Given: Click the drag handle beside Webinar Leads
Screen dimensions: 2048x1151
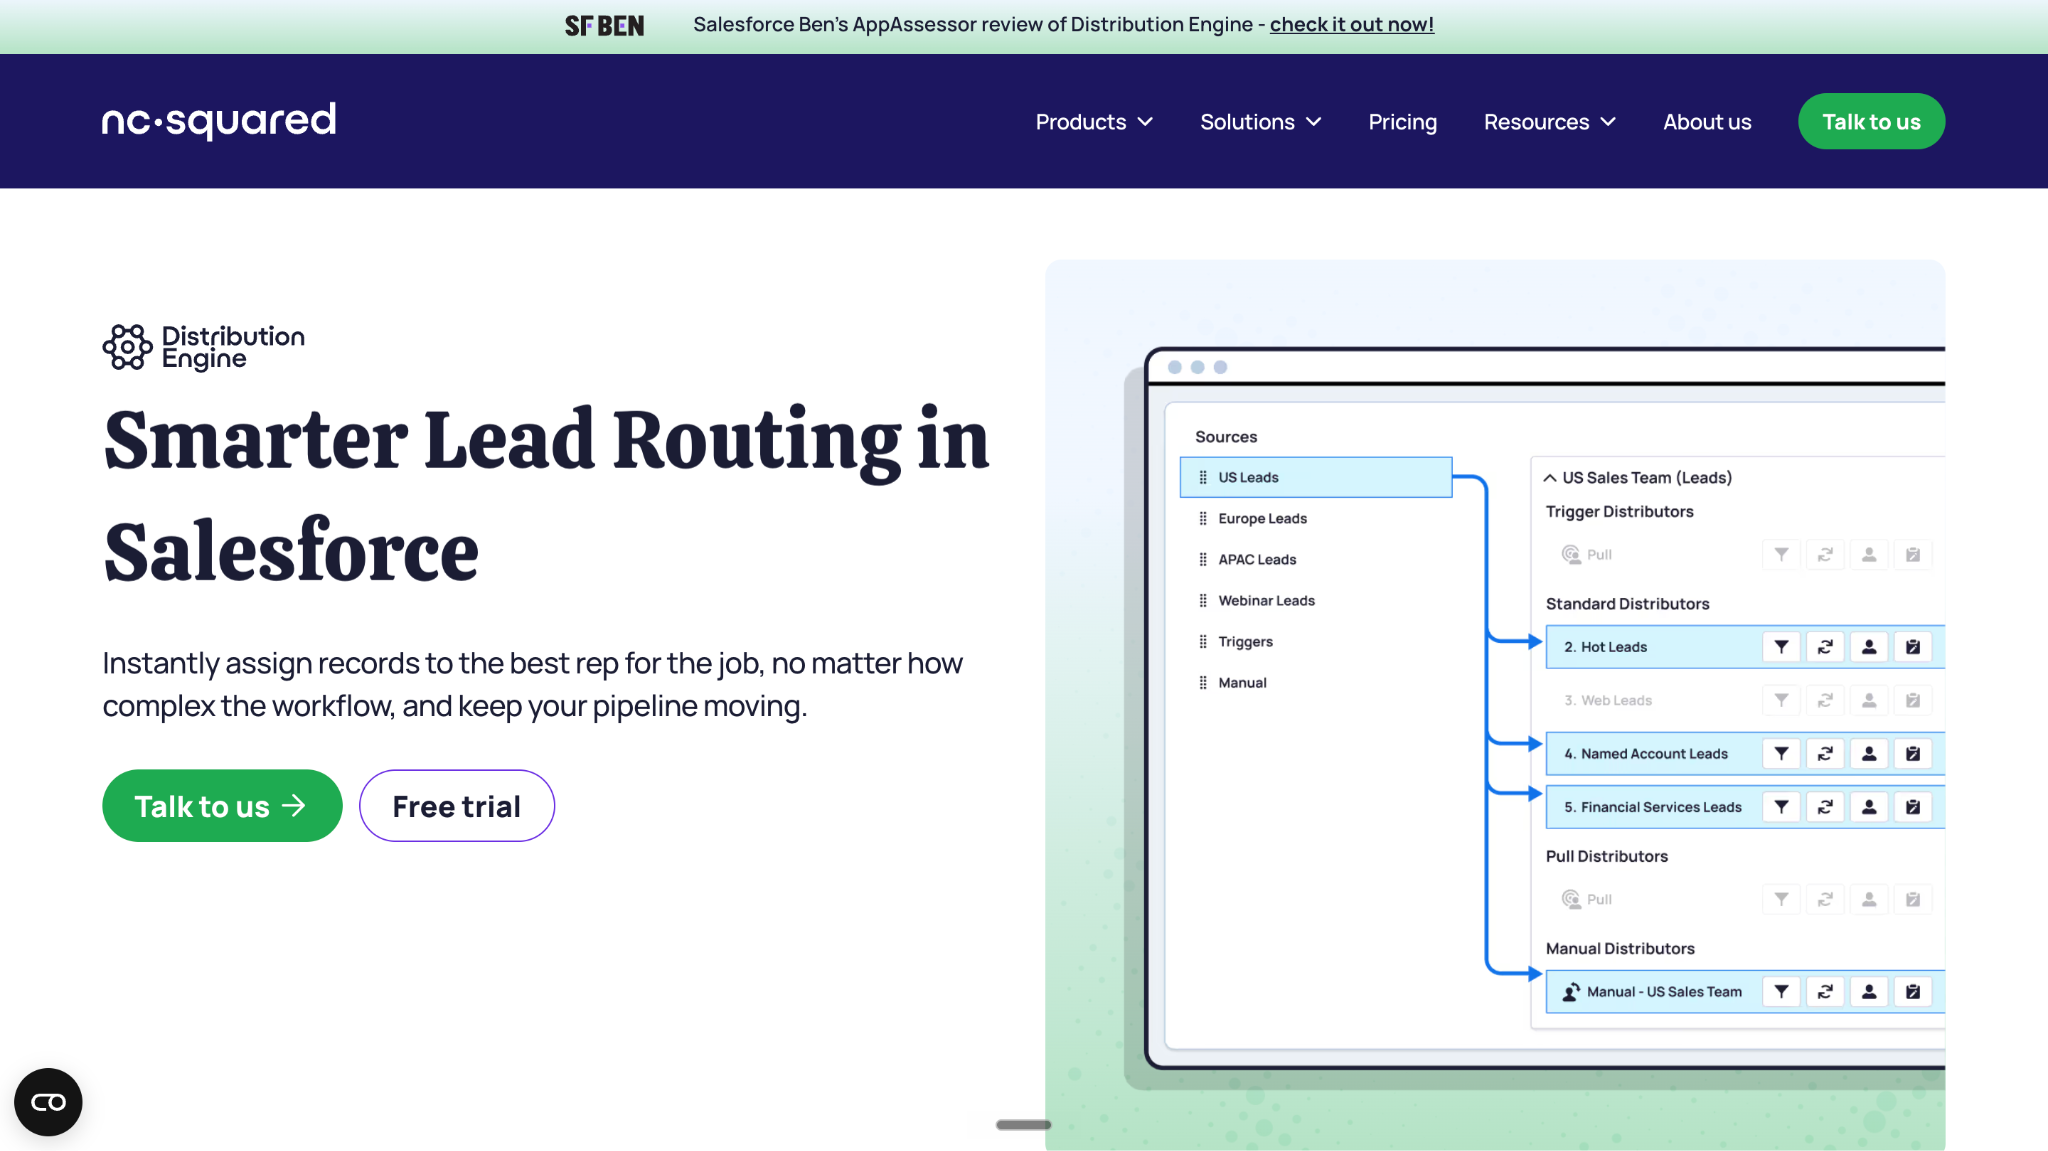Looking at the screenshot, I should [1203, 601].
